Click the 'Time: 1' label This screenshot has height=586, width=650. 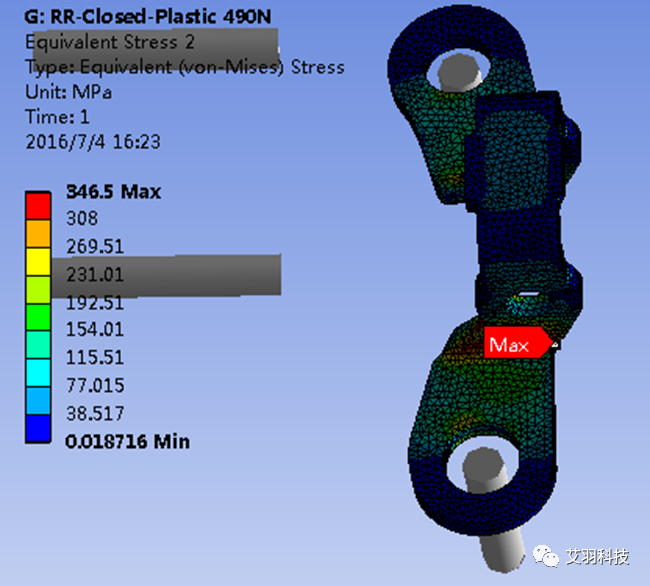57,117
